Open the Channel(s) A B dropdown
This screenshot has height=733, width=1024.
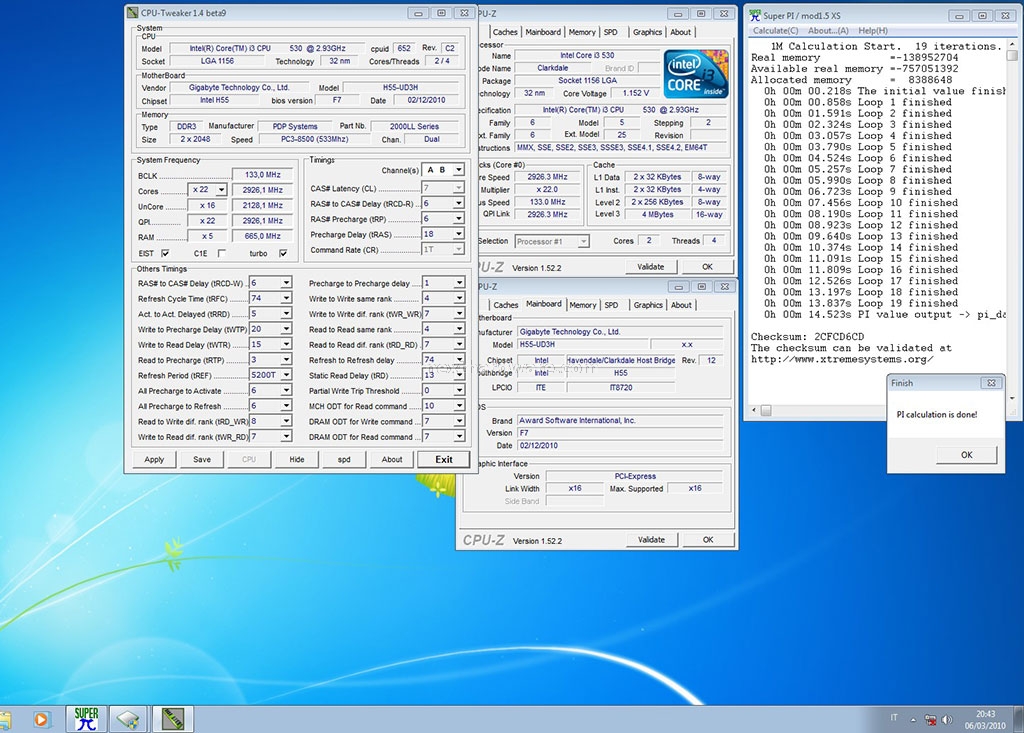458,170
